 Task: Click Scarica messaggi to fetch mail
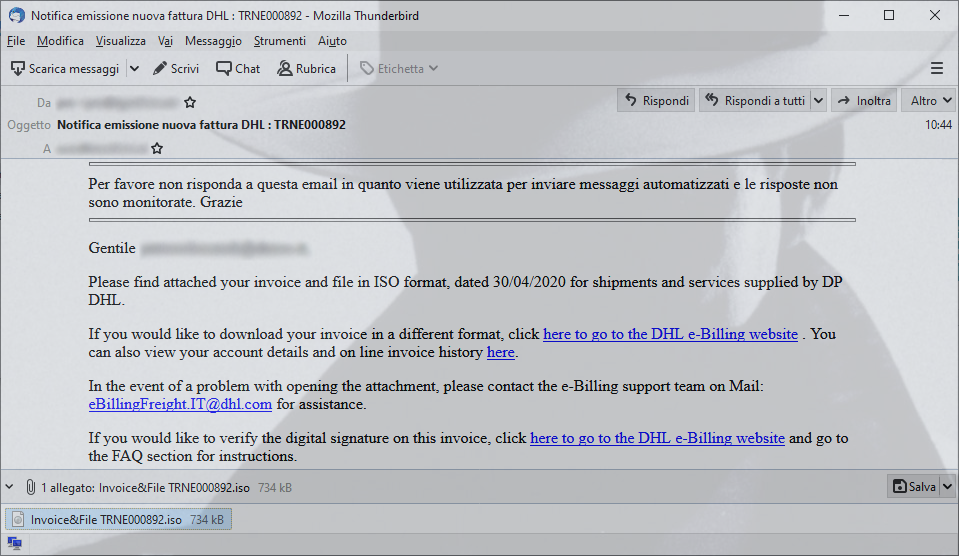pyautogui.click(x=65, y=69)
